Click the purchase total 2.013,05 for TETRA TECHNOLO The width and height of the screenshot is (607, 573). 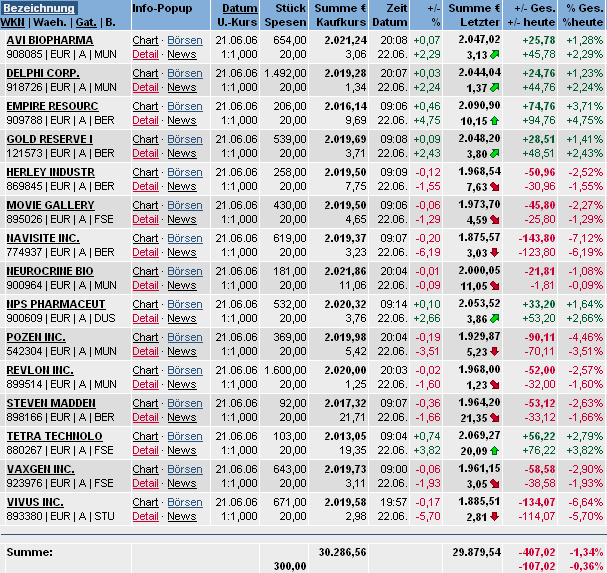(345, 436)
